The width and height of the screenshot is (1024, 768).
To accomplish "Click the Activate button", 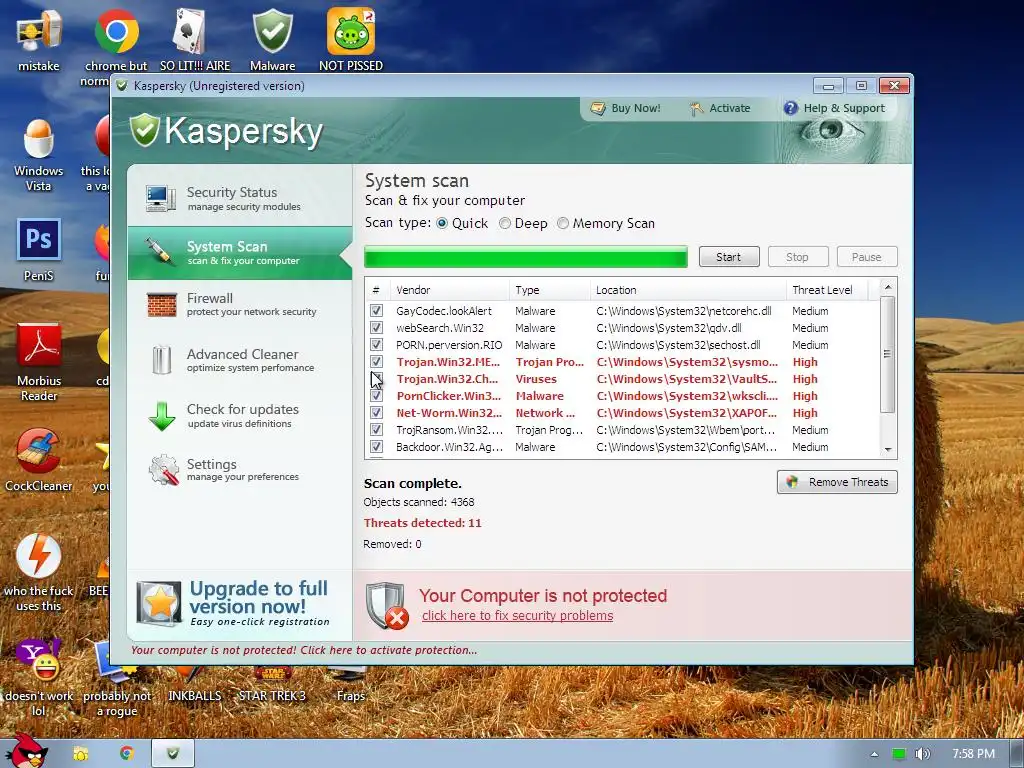I will [x=720, y=108].
